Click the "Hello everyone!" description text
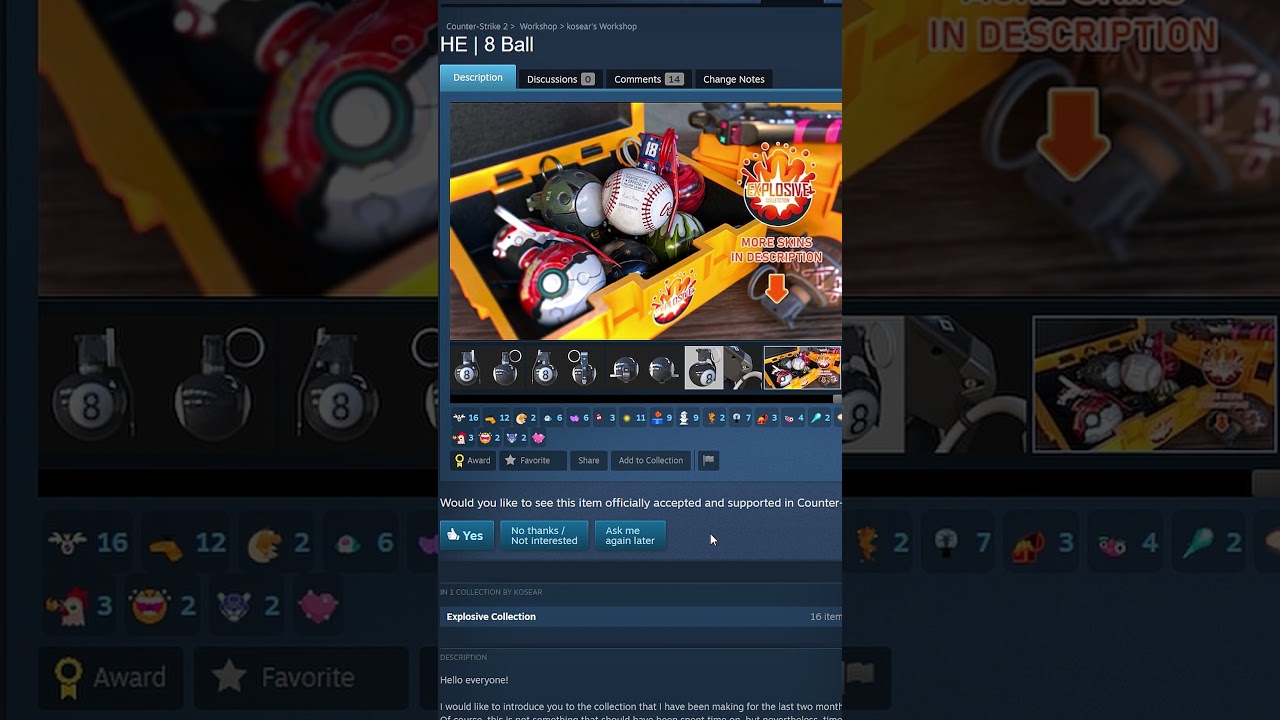Image resolution: width=1280 pixels, height=720 pixels. tap(474, 680)
